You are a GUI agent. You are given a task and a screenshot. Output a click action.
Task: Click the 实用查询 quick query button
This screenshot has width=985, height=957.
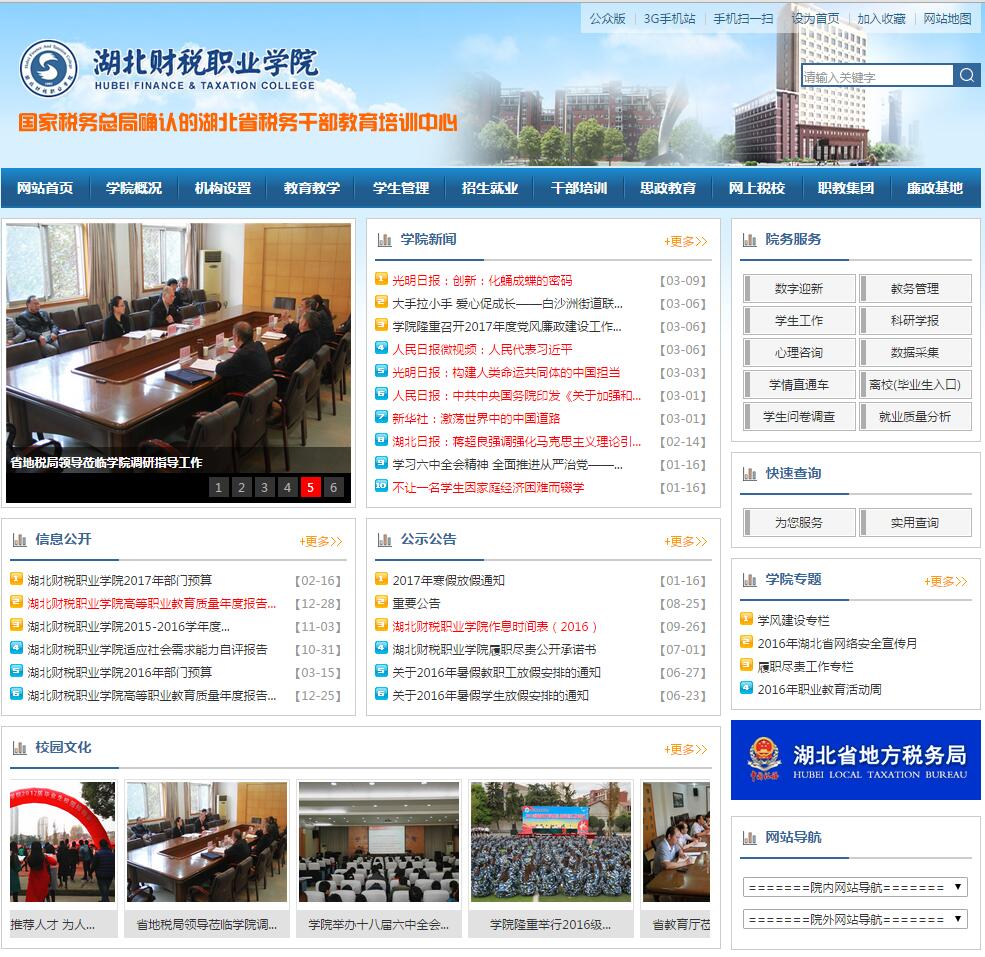(915, 522)
